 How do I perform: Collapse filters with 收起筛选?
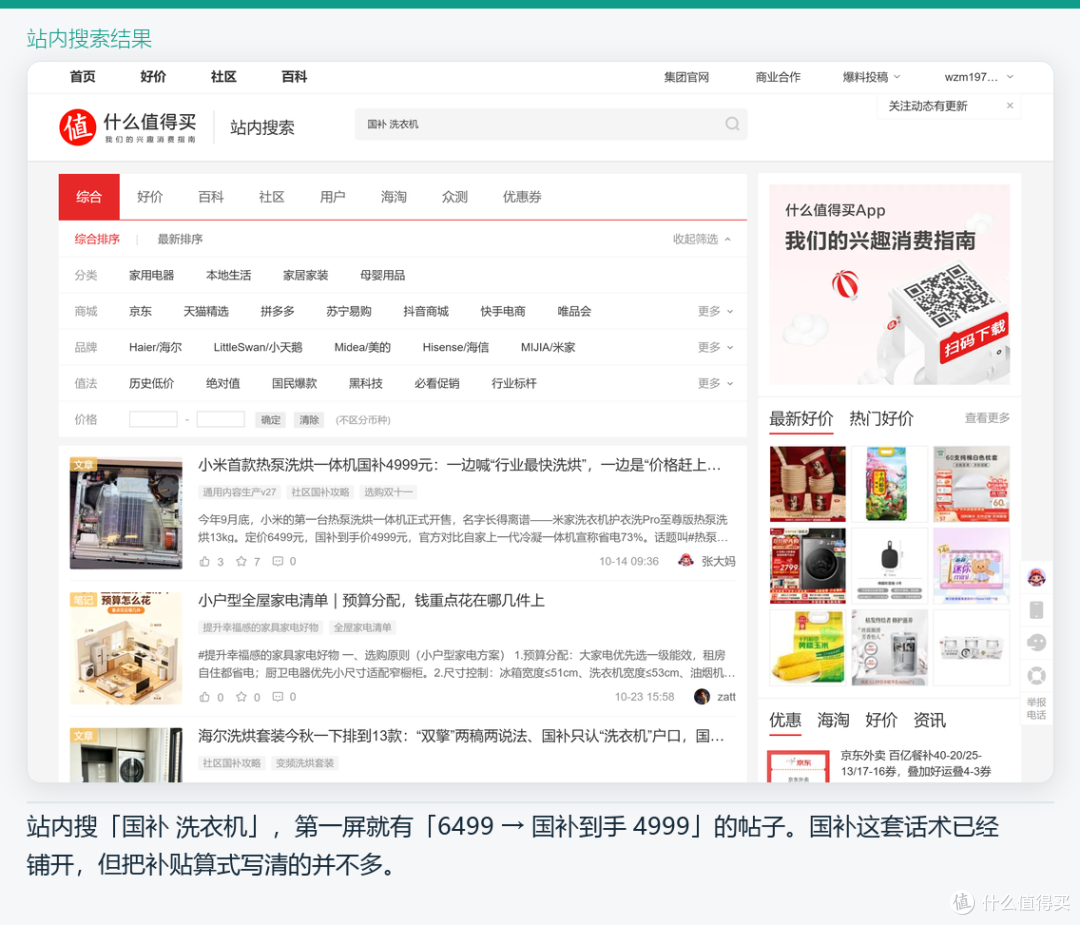point(702,239)
